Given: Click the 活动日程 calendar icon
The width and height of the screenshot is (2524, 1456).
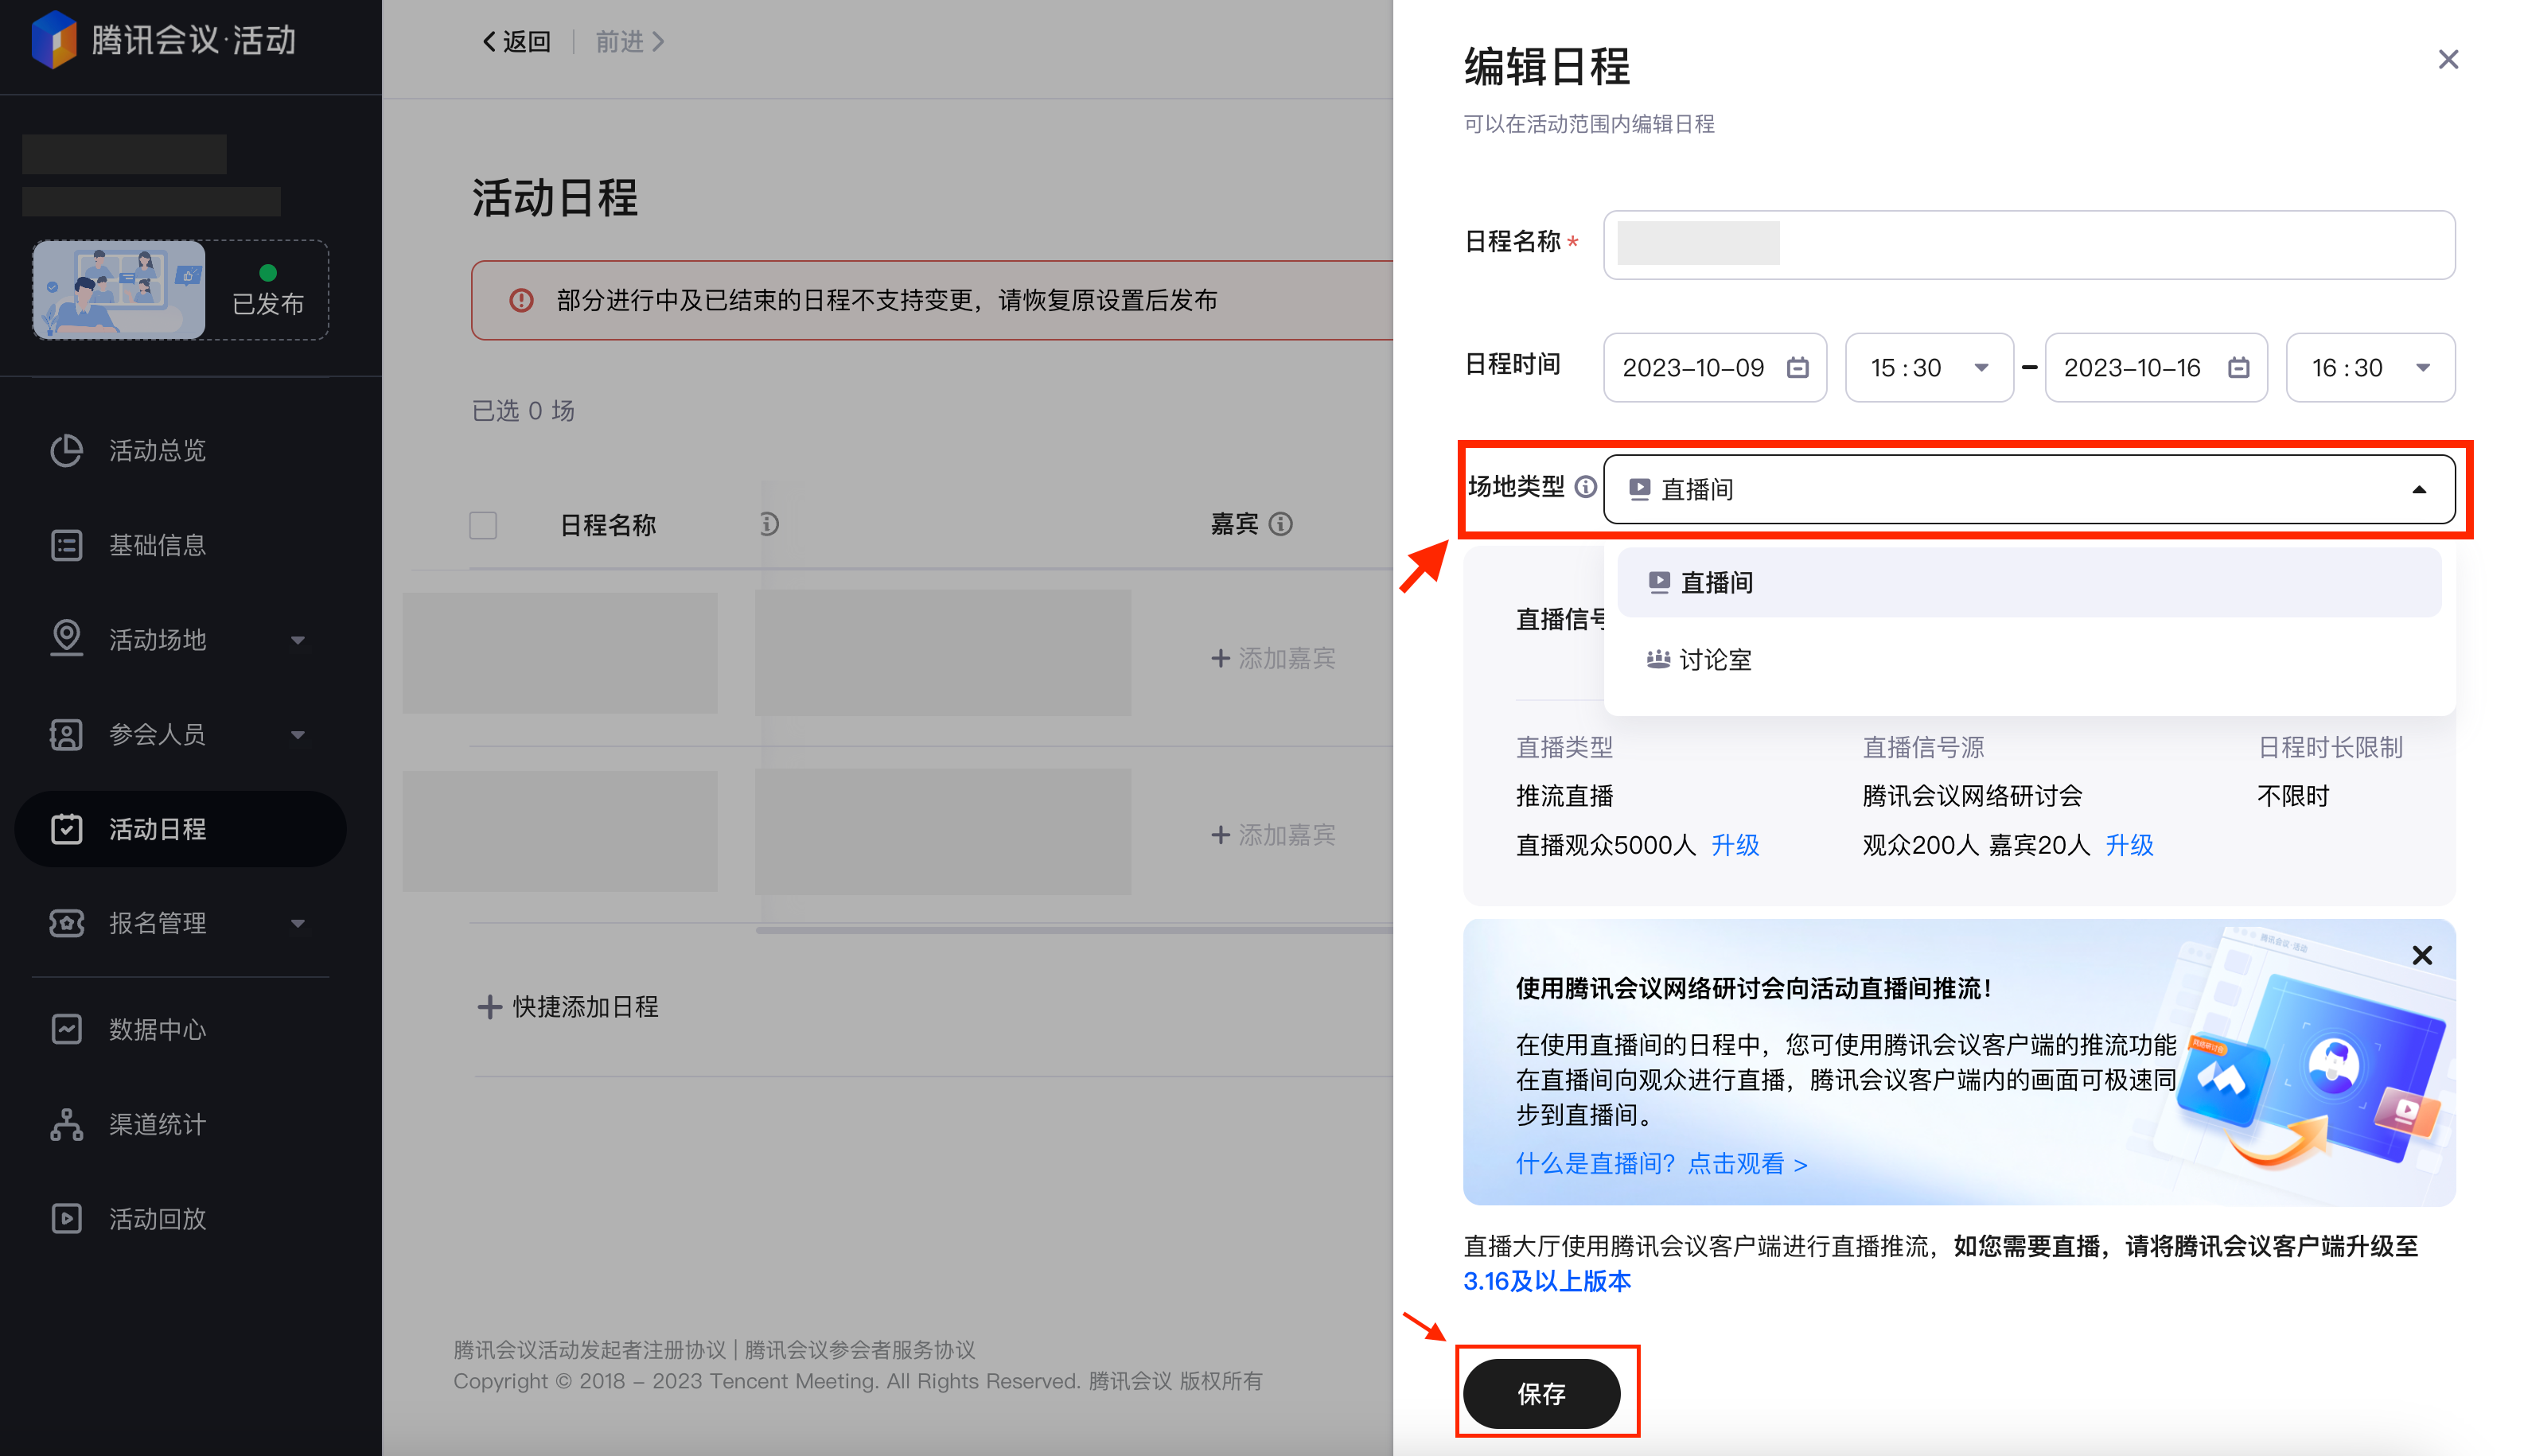Looking at the screenshot, I should (x=66, y=828).
